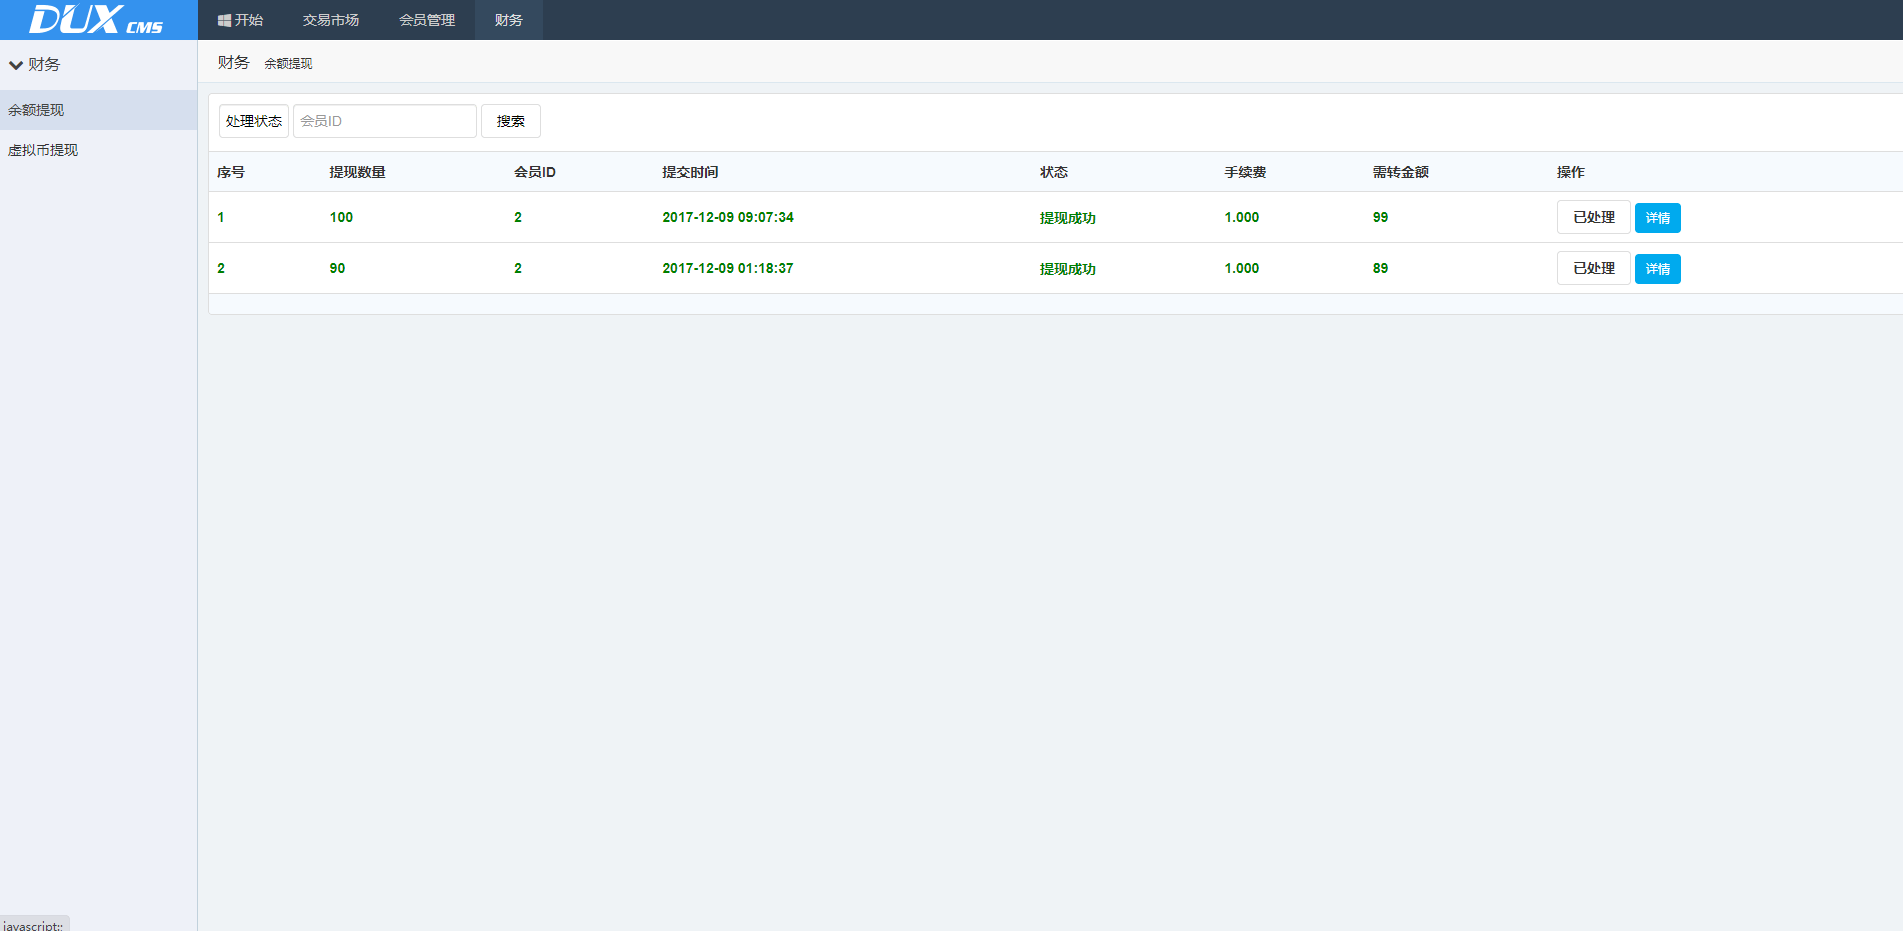The image size is (1903, 931).
Task: Click 余额提现 in the breadcrumb header
Action: (288, 63)
